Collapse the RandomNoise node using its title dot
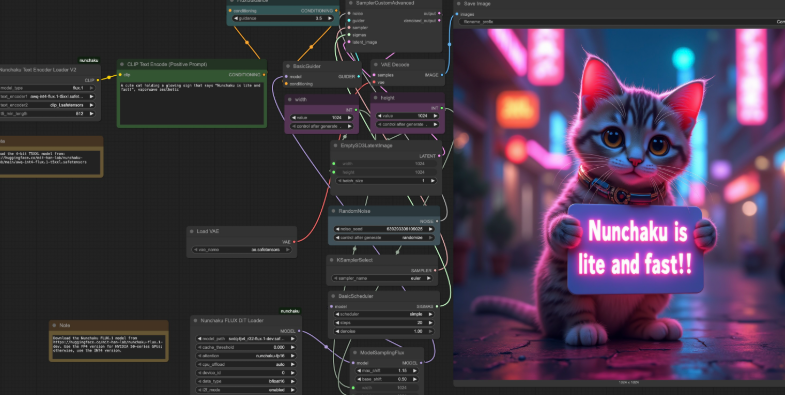Viewport: 785px width, 395px height. tap(333, 212)
